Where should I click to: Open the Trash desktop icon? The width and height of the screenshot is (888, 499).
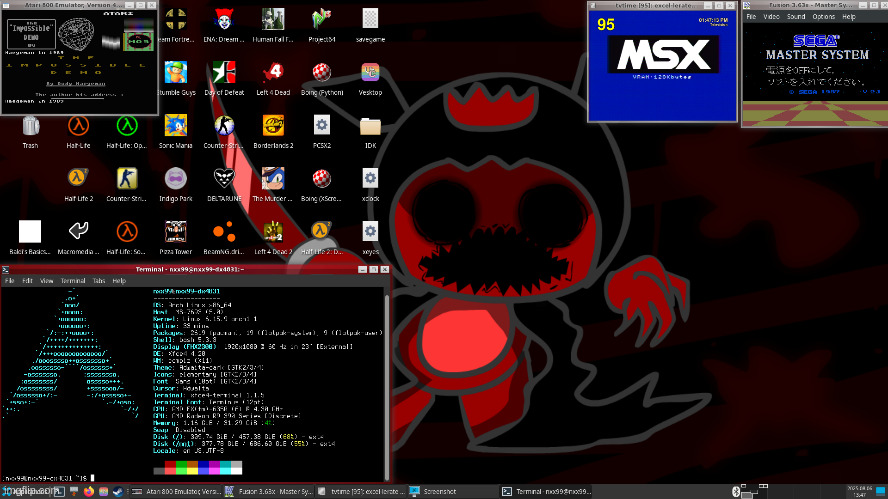coord(31,126)
